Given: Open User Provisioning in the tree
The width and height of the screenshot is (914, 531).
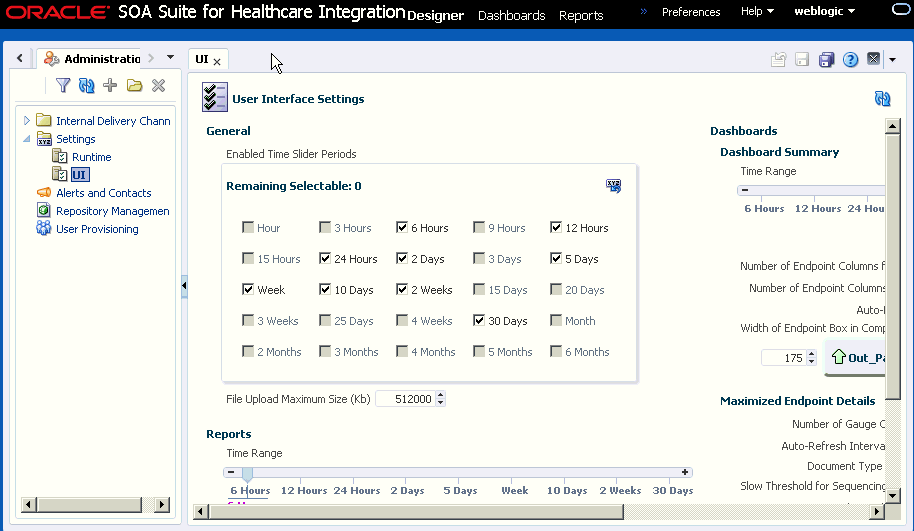Looking at the screenshot, I should click(97, 229).
